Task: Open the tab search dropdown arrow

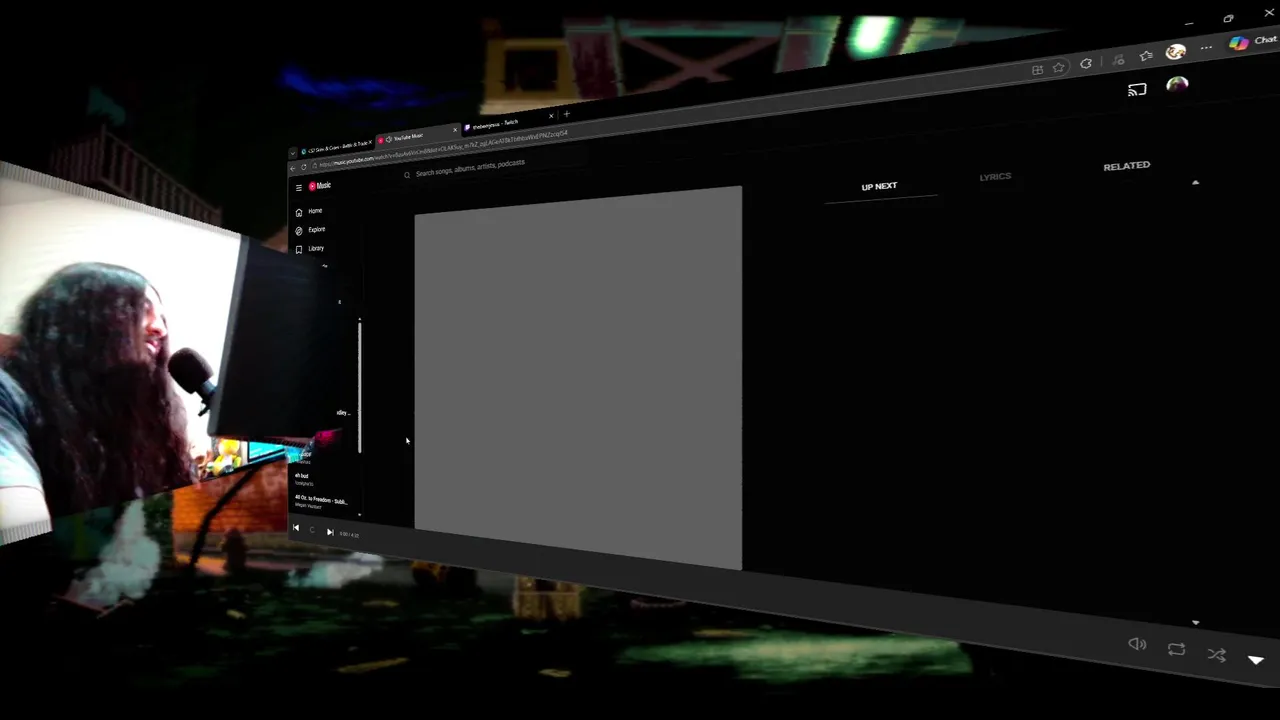Action: click(x=292, y=153)
